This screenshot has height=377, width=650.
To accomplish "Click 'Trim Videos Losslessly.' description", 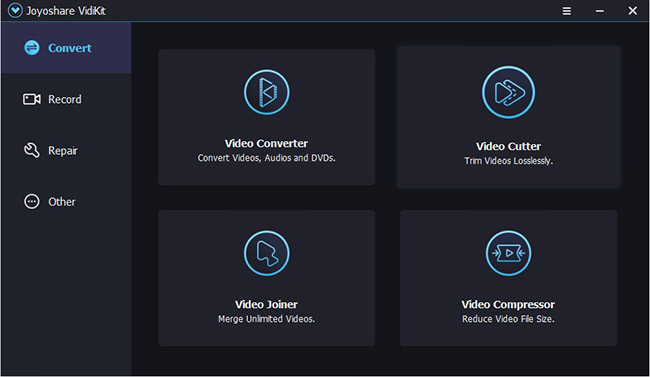I will (509, 161).
